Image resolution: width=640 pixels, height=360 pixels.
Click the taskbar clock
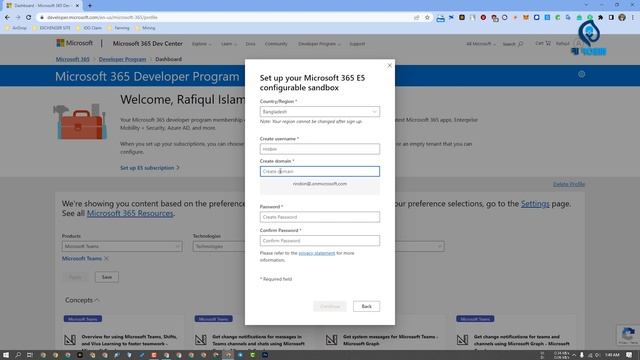click(612, 355)
